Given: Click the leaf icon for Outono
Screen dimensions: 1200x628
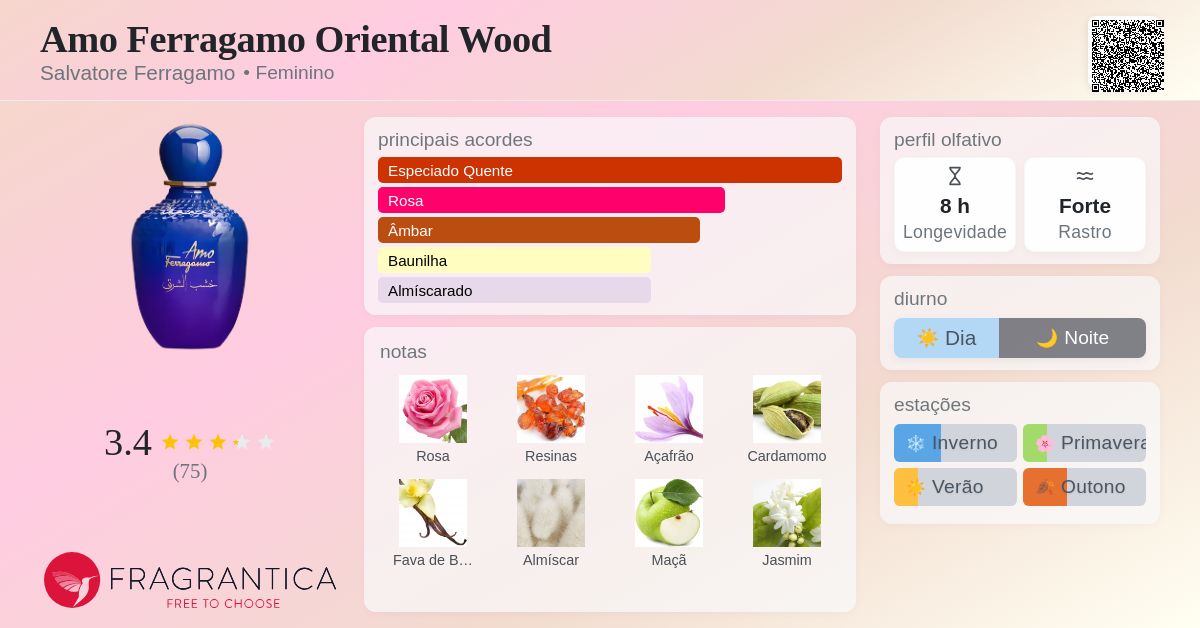Looking at the screenshot, I should coord(1044,487).
